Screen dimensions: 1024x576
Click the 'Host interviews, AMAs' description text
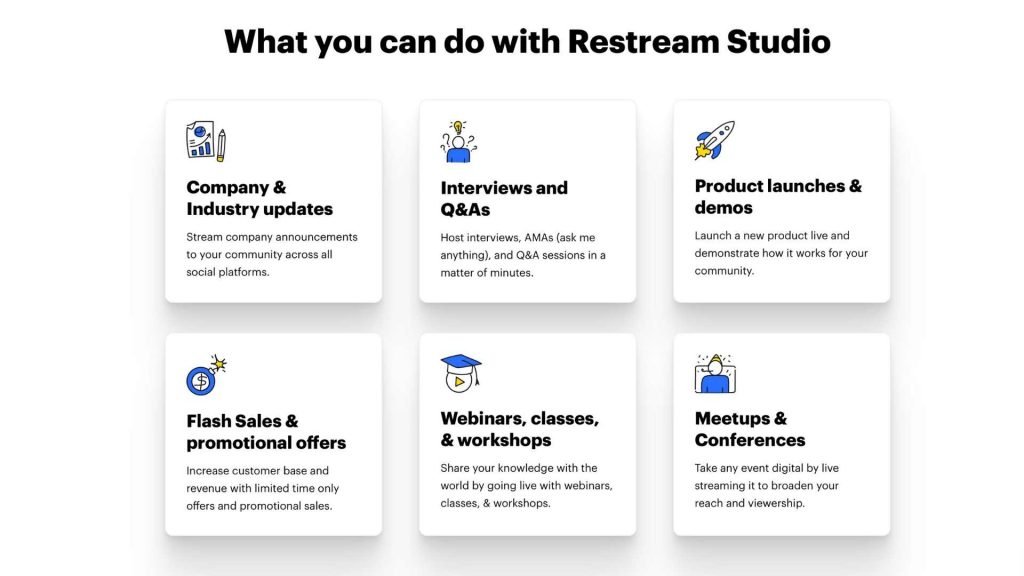(522, 255)
